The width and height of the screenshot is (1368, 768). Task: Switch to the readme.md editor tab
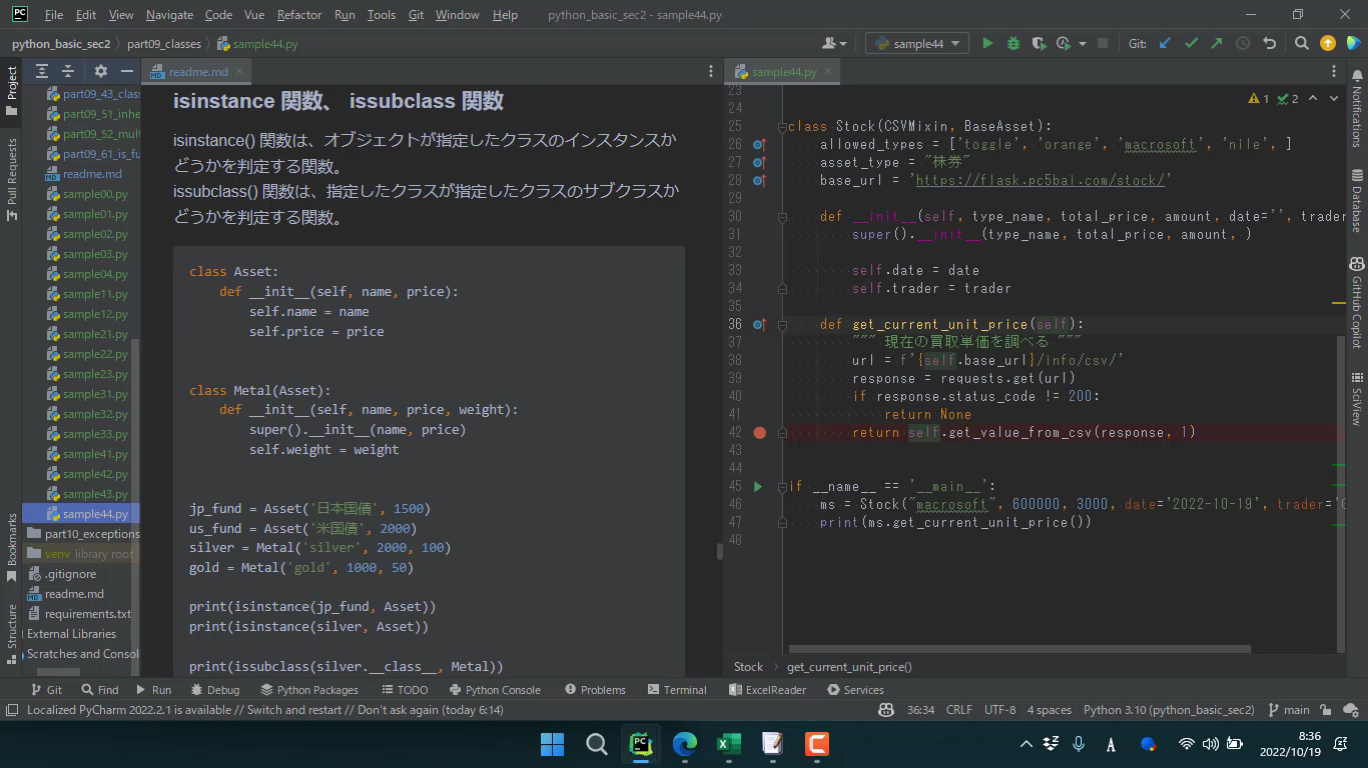pos(197,72)
